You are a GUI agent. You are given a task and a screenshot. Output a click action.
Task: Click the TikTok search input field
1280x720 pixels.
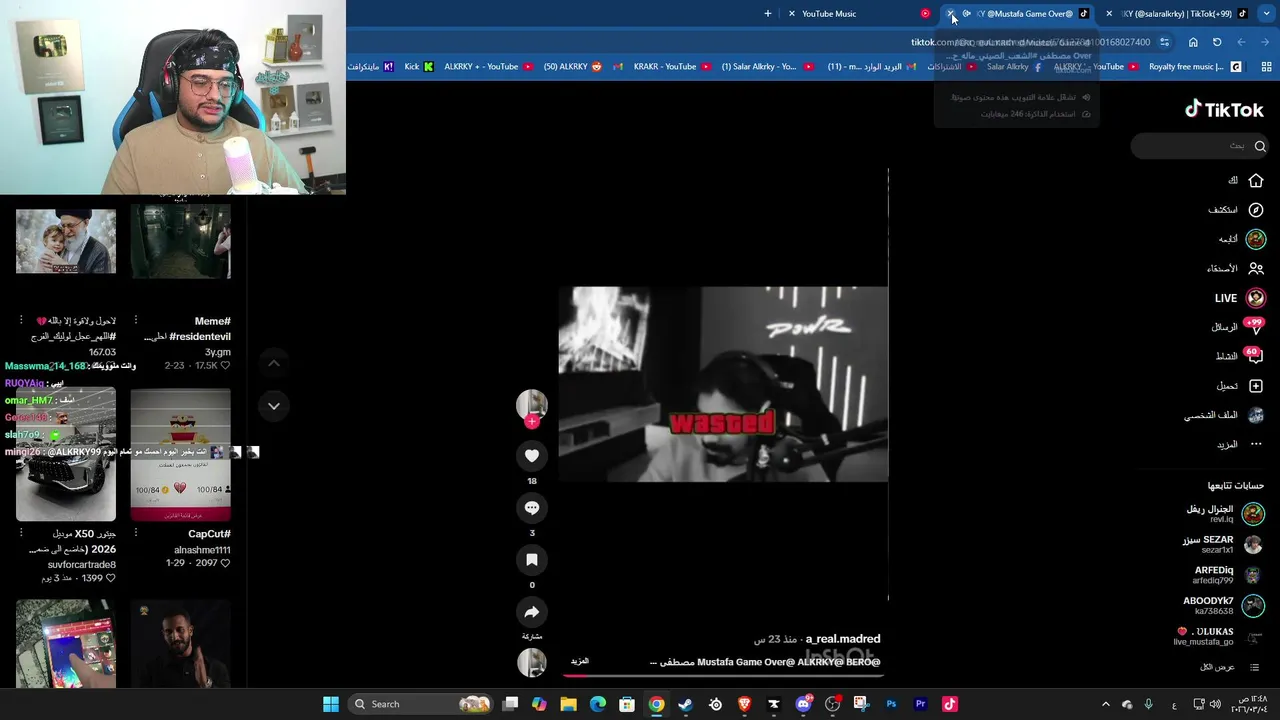(1200, 146)
